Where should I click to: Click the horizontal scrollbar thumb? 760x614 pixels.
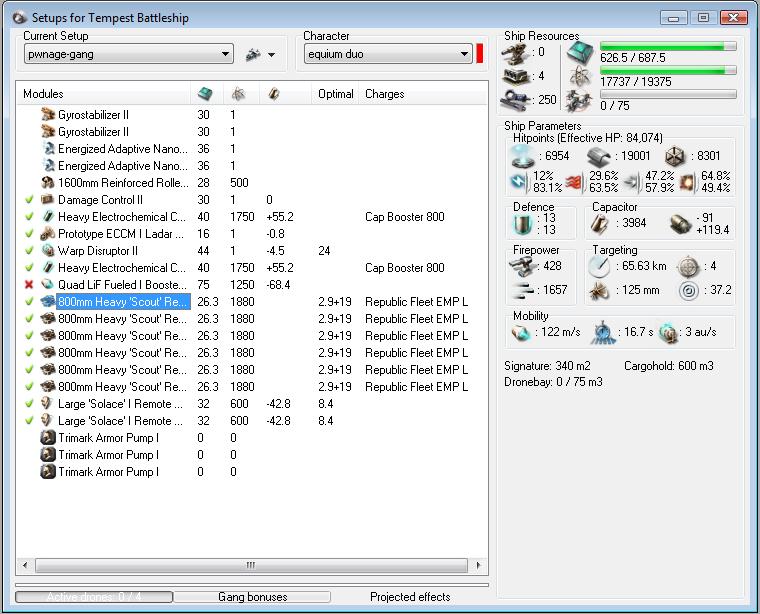coord(251,565)
